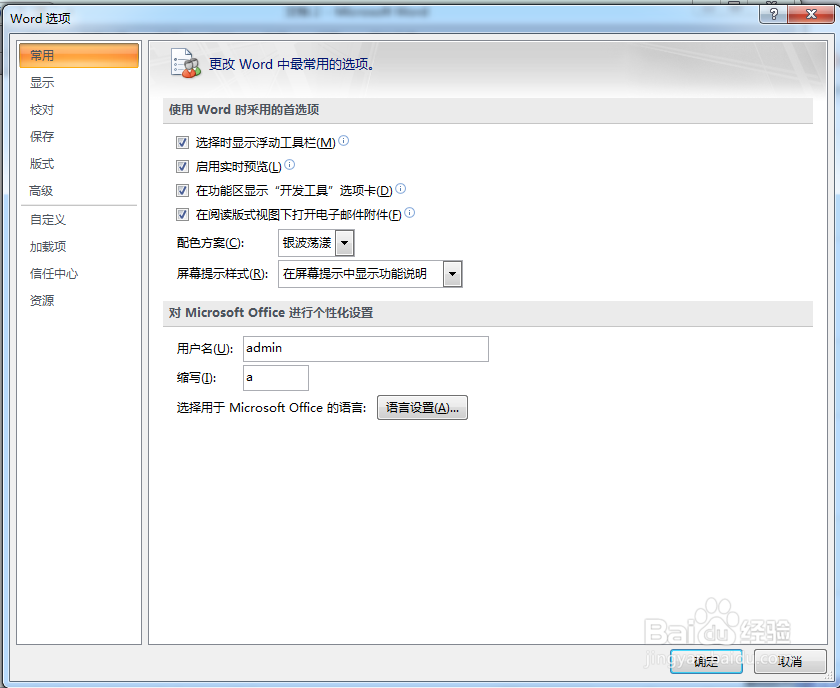Switch to the 自定义 category
Image resolution: width=840 pixels, height=688 pixels.
click(x=79, y=220)
